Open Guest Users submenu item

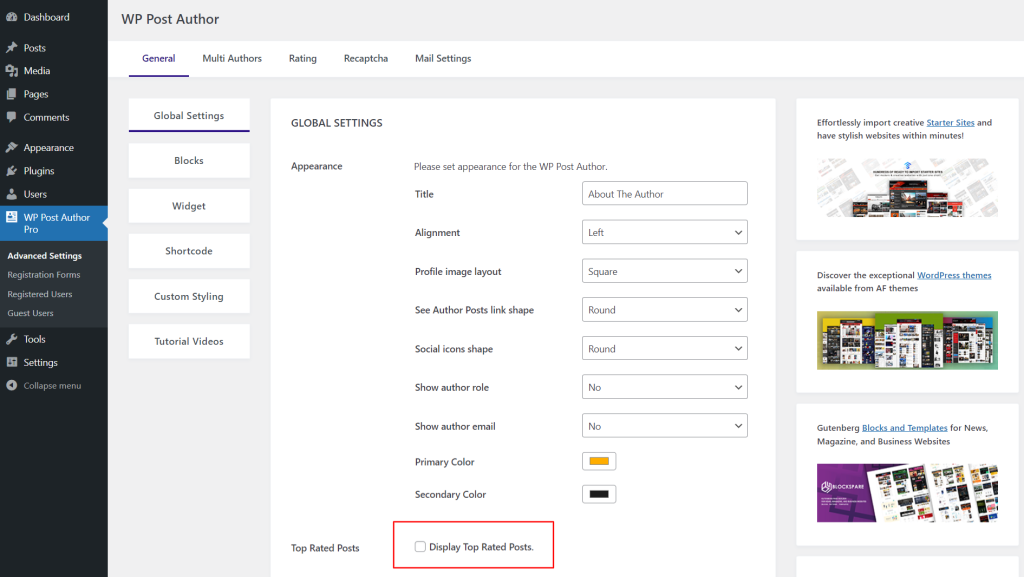[x=31, y=313]
